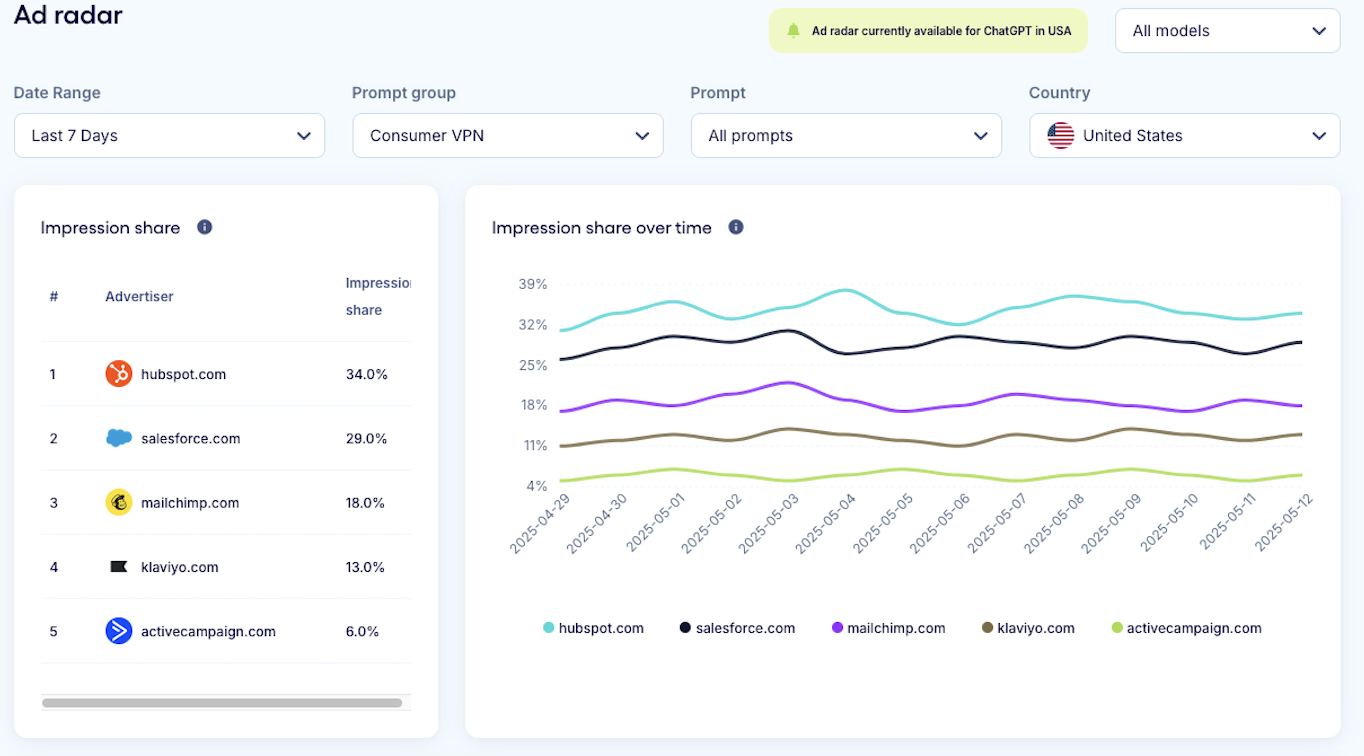Image resolution: width=1364 pixels, height=756 pixels.
Task: Click the teal hubspot.com legend color dot
Action: coord(548,628)
